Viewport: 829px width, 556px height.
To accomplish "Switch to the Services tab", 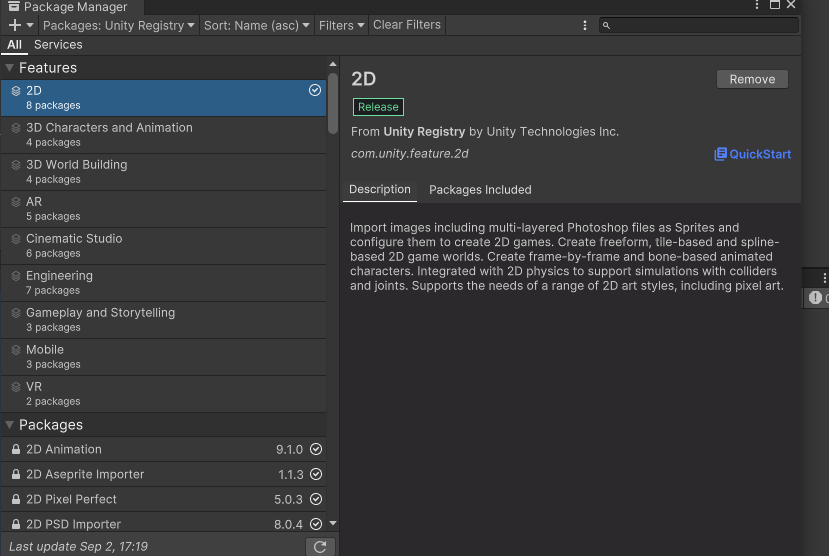I will [58, 45].
